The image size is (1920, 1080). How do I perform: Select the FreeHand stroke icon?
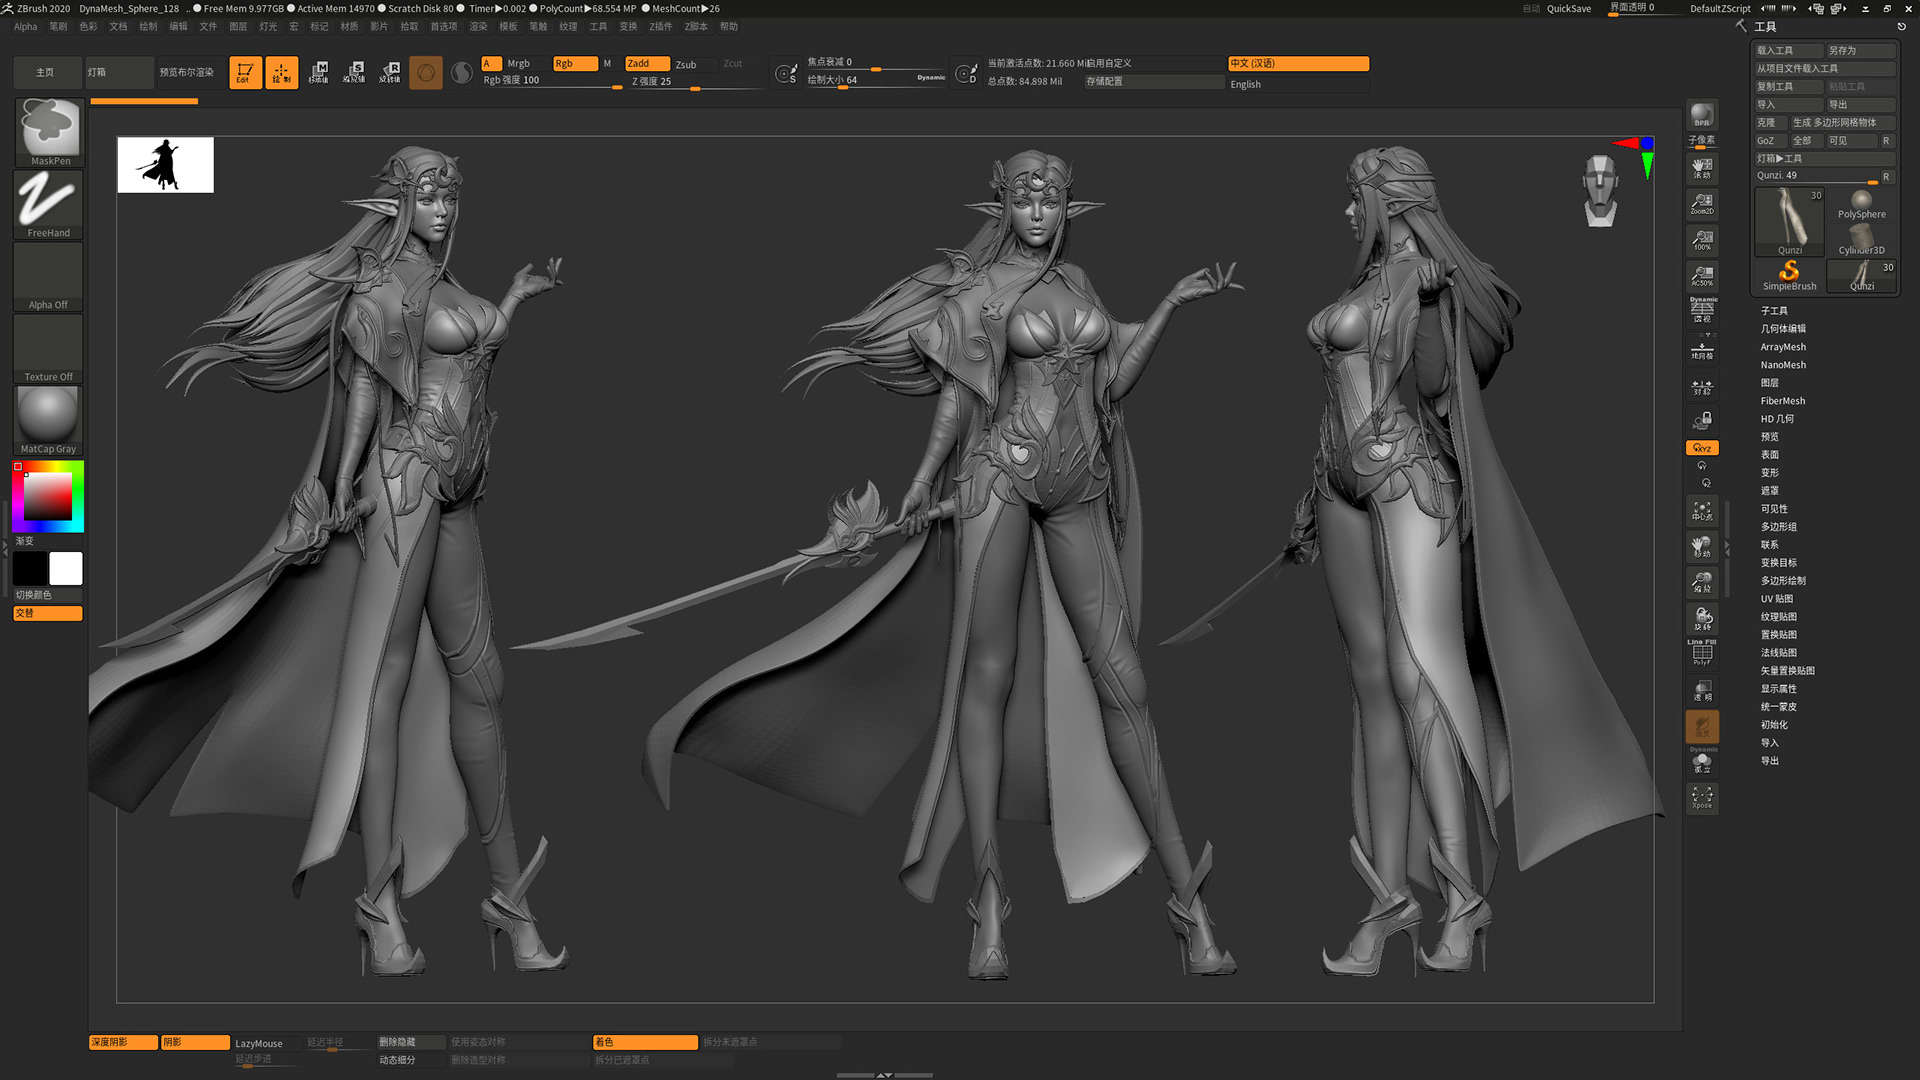click(48, 203)
